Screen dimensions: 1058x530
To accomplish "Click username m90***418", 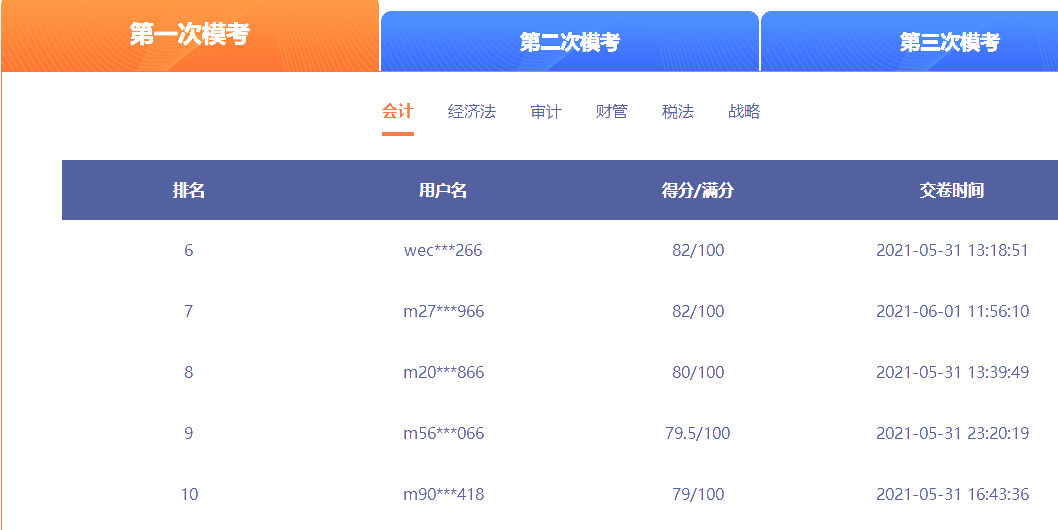I will [x=444, y=494].
